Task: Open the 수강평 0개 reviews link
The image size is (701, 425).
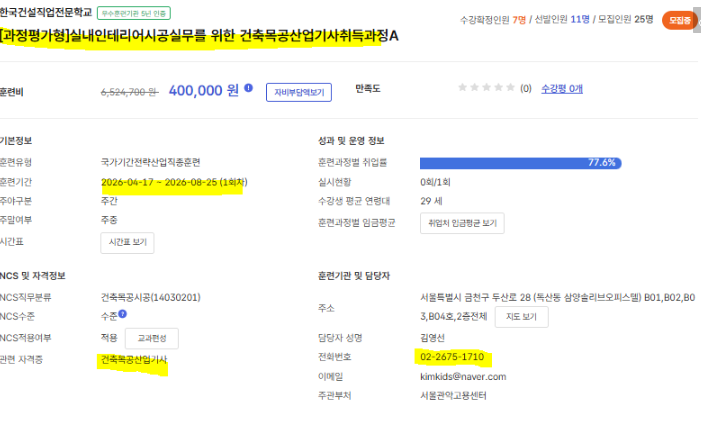Action: click(562, 89)
